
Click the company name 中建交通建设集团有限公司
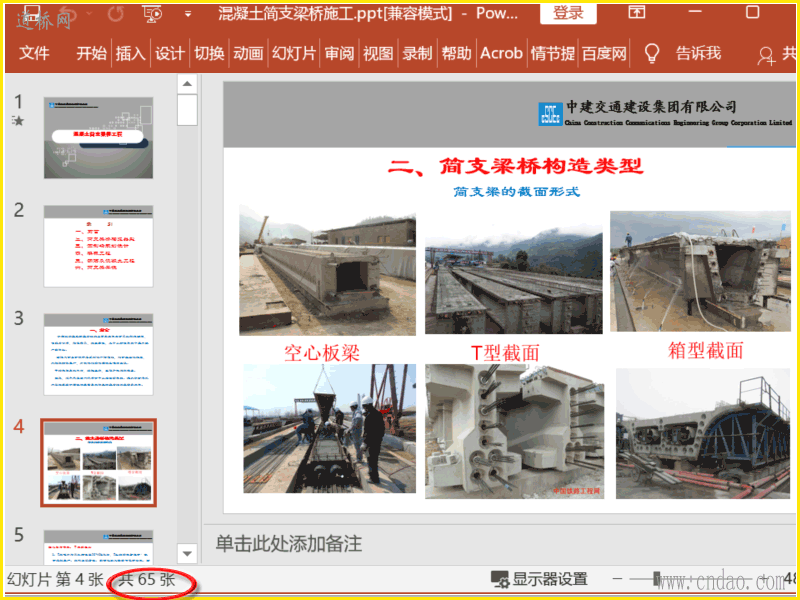(x=652, y=107)
